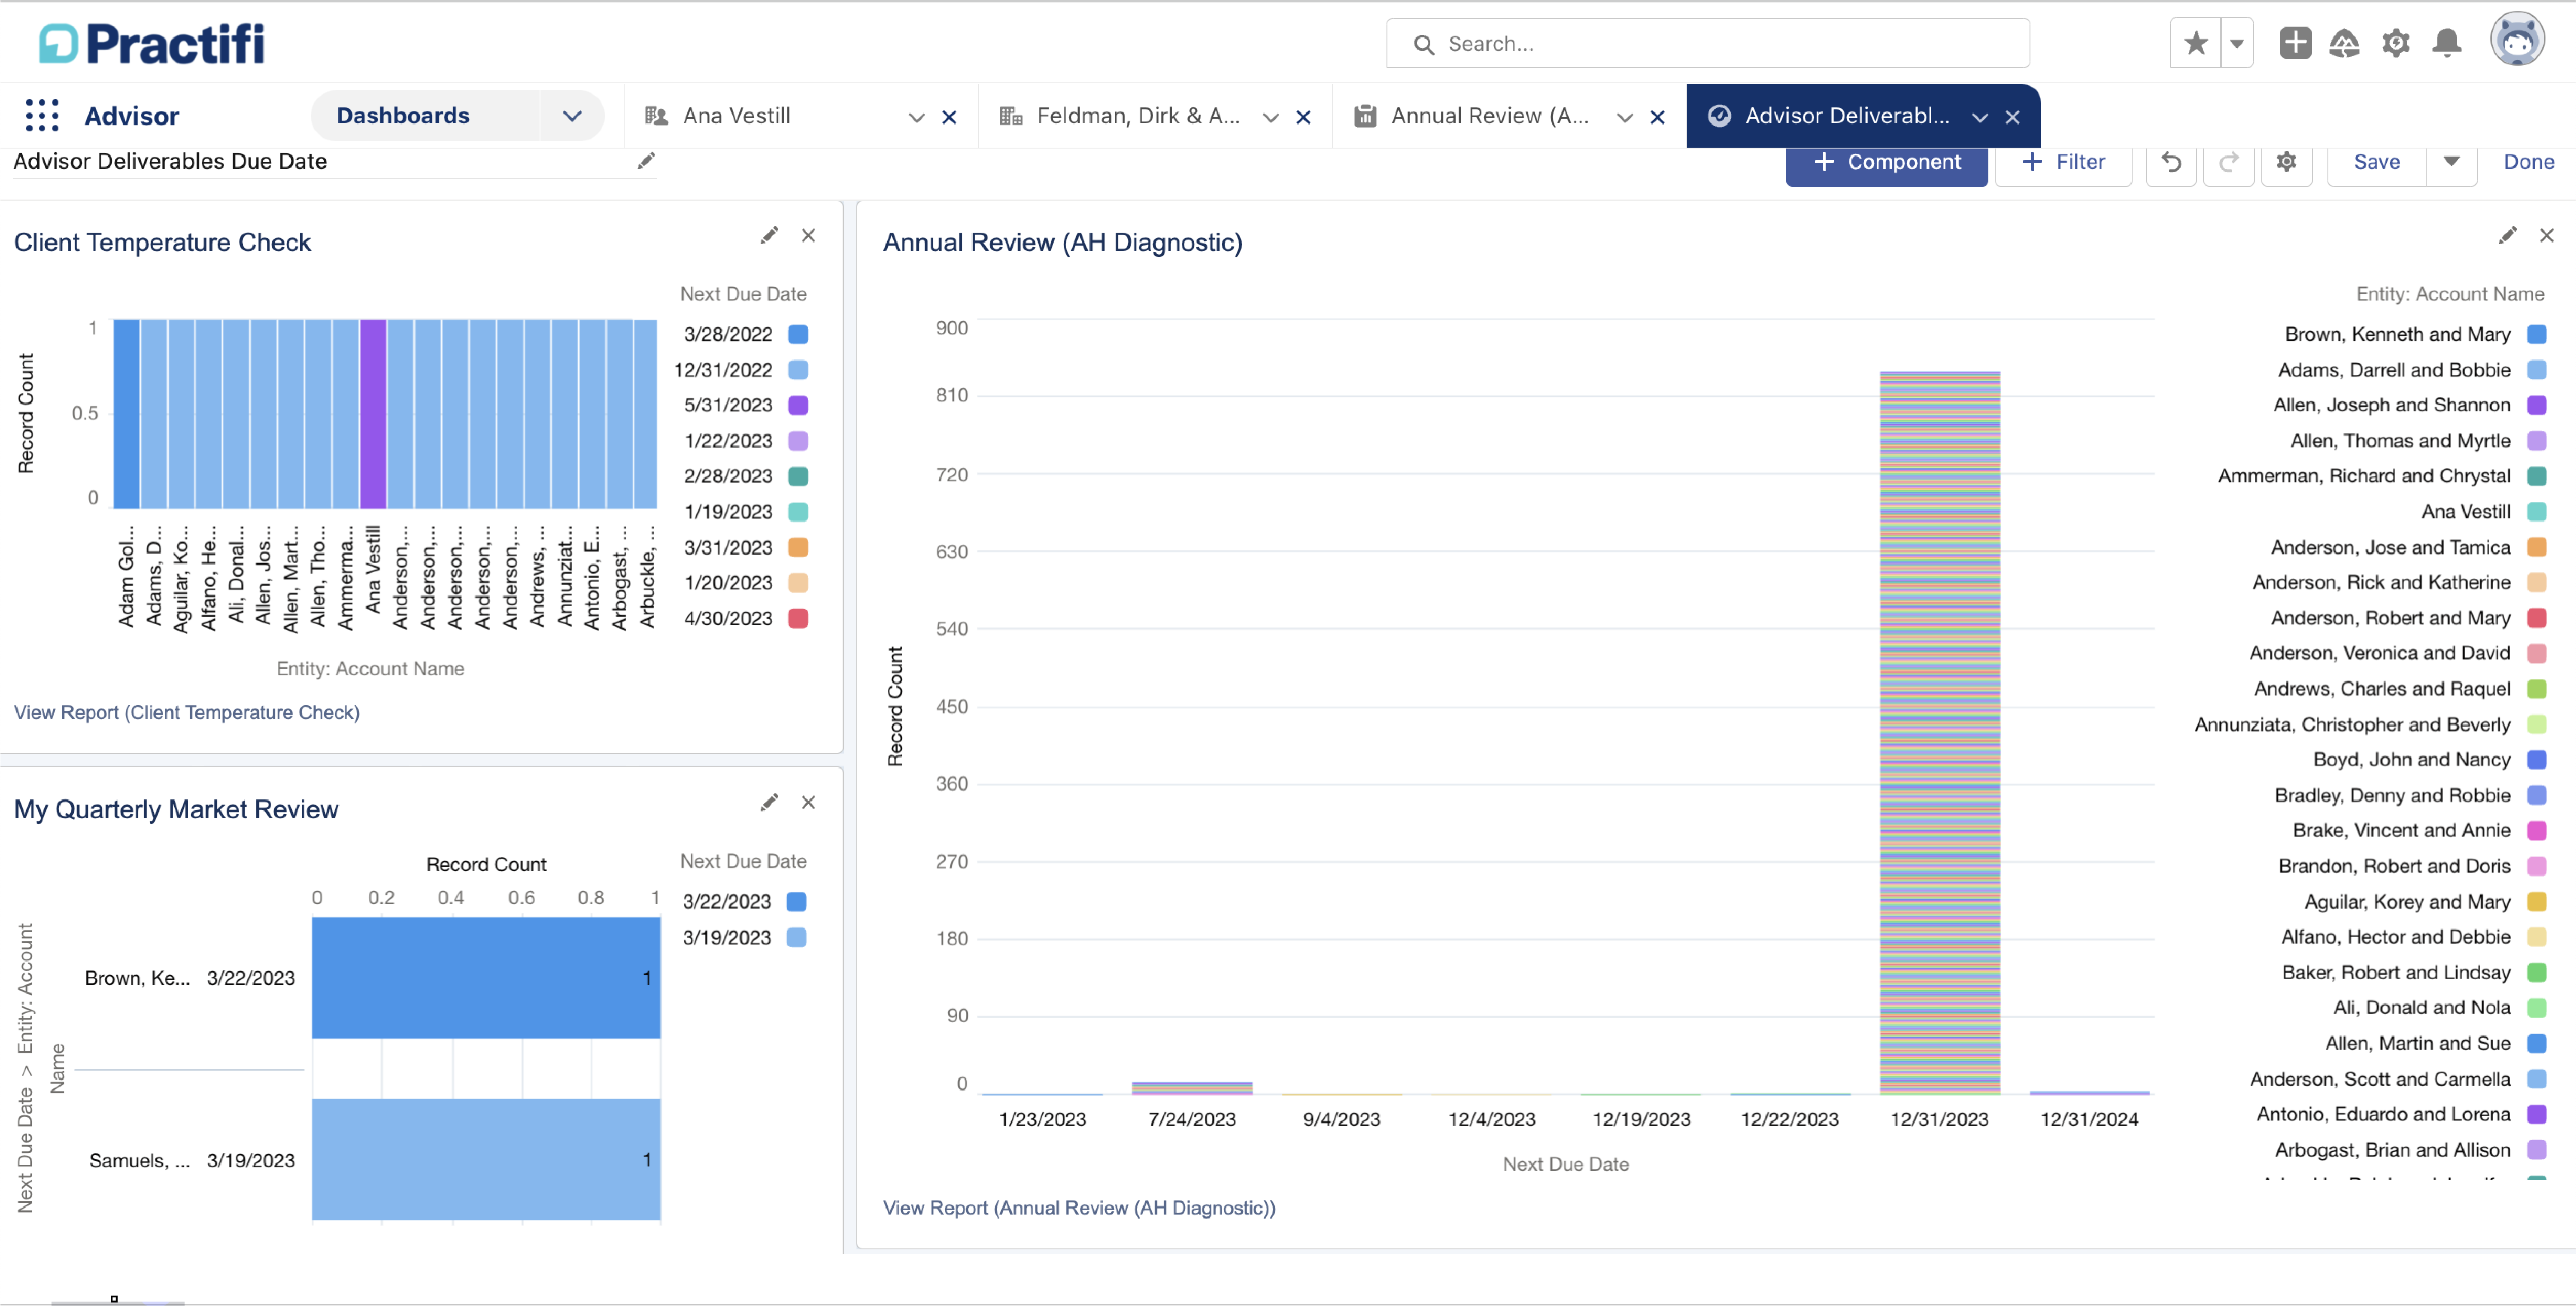The height and width of the screenshot is (1306, 2576).
Task: Remove the Client Temperature Check component
Action: click(808, 236)
